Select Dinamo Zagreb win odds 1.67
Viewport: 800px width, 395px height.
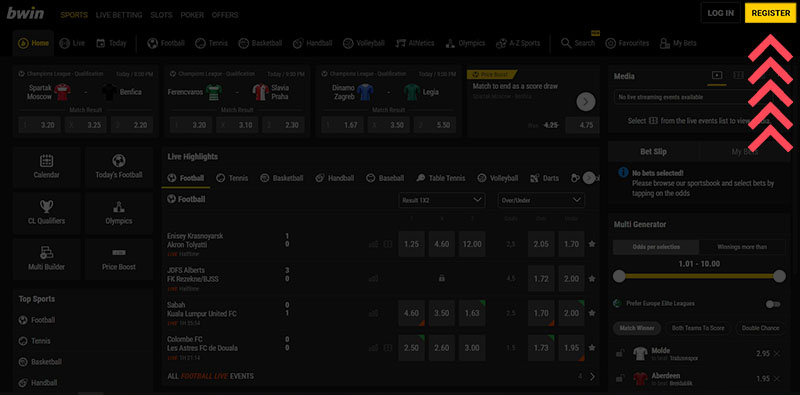pyautogui.click(x=343, y=125)
